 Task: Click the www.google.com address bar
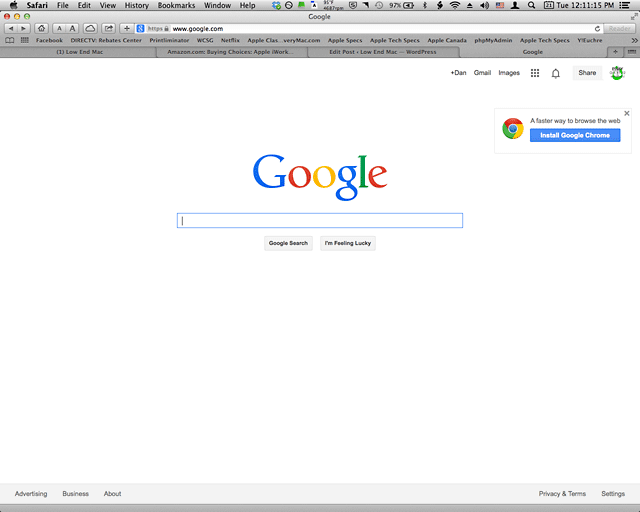367,29
